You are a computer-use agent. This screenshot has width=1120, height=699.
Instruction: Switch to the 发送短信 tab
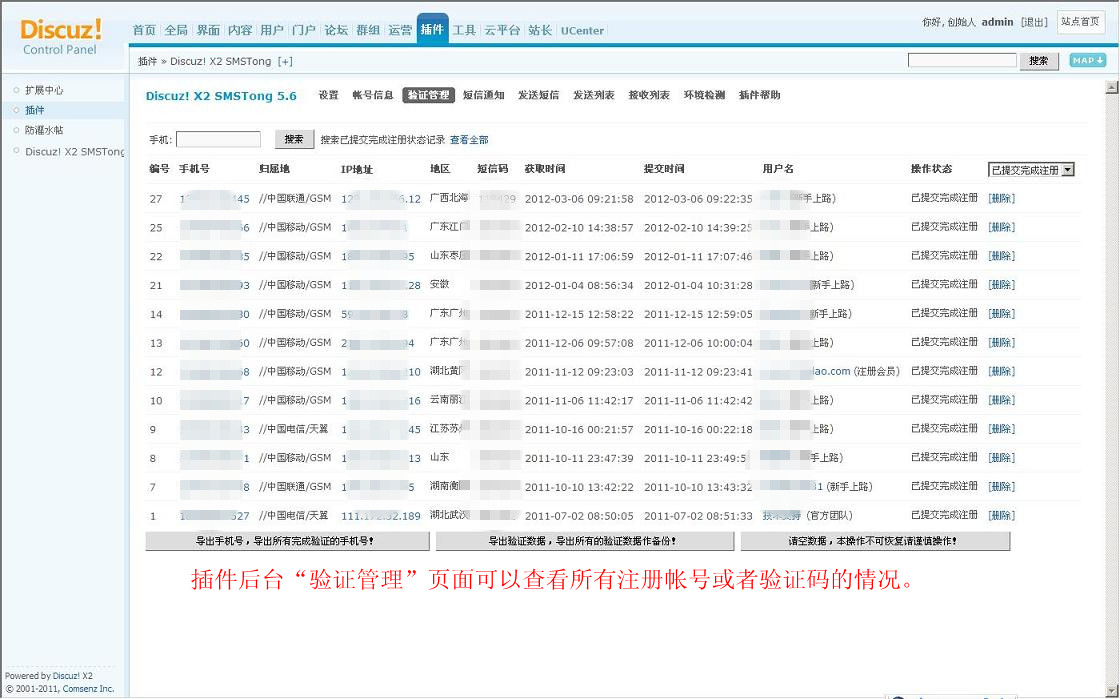[539, 95]
